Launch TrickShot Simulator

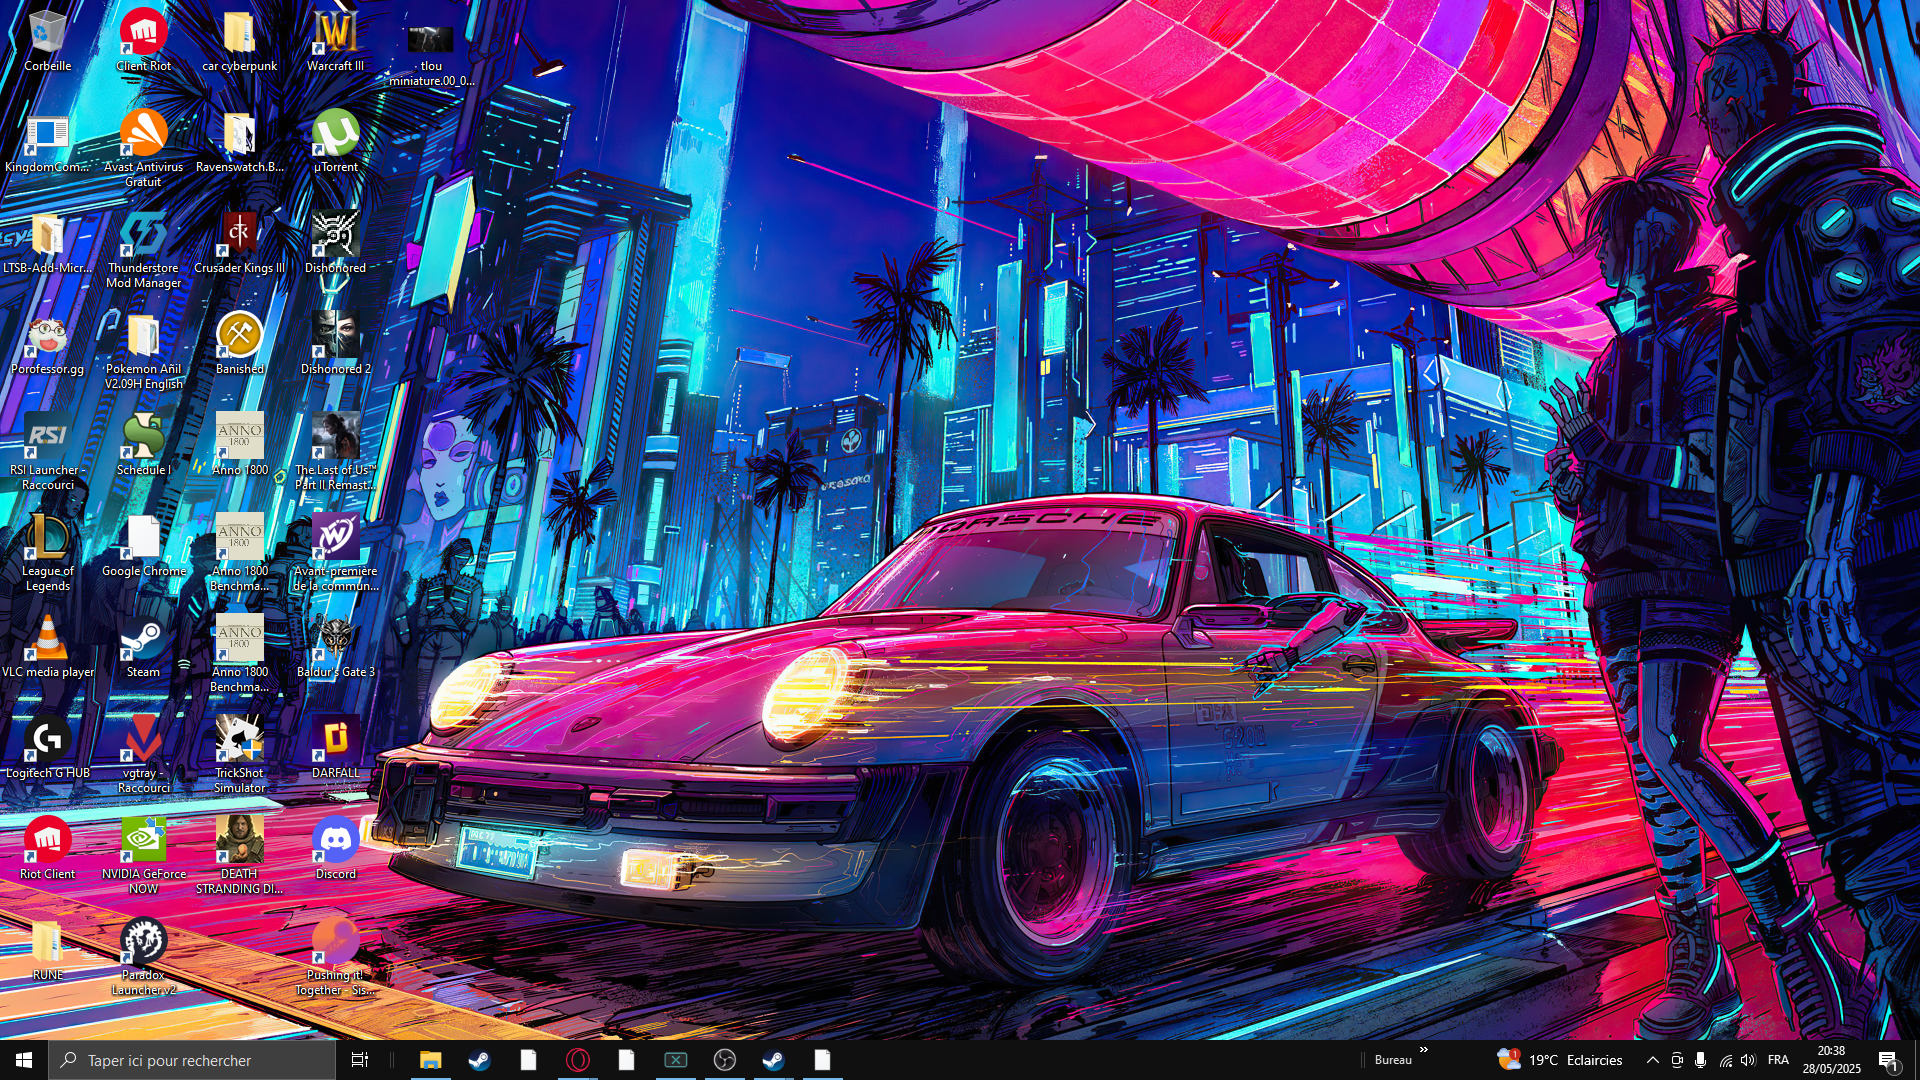pyautogui.click(x=239, y=755)
